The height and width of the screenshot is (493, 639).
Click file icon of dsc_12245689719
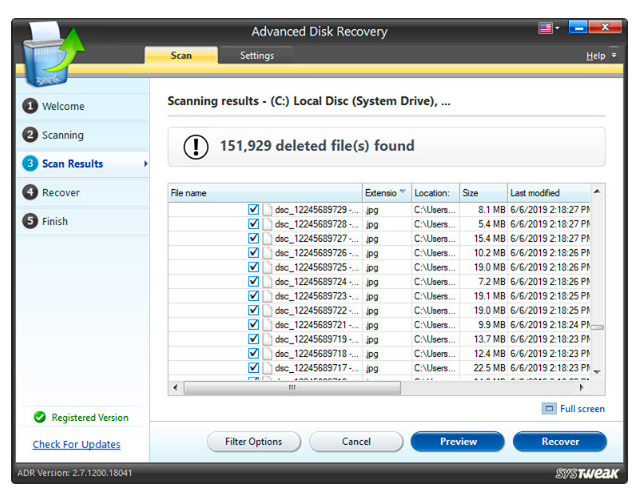(267, 339)
